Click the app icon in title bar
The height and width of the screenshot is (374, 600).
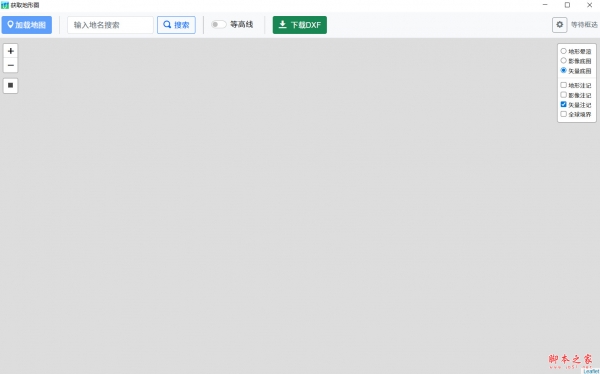5,5
